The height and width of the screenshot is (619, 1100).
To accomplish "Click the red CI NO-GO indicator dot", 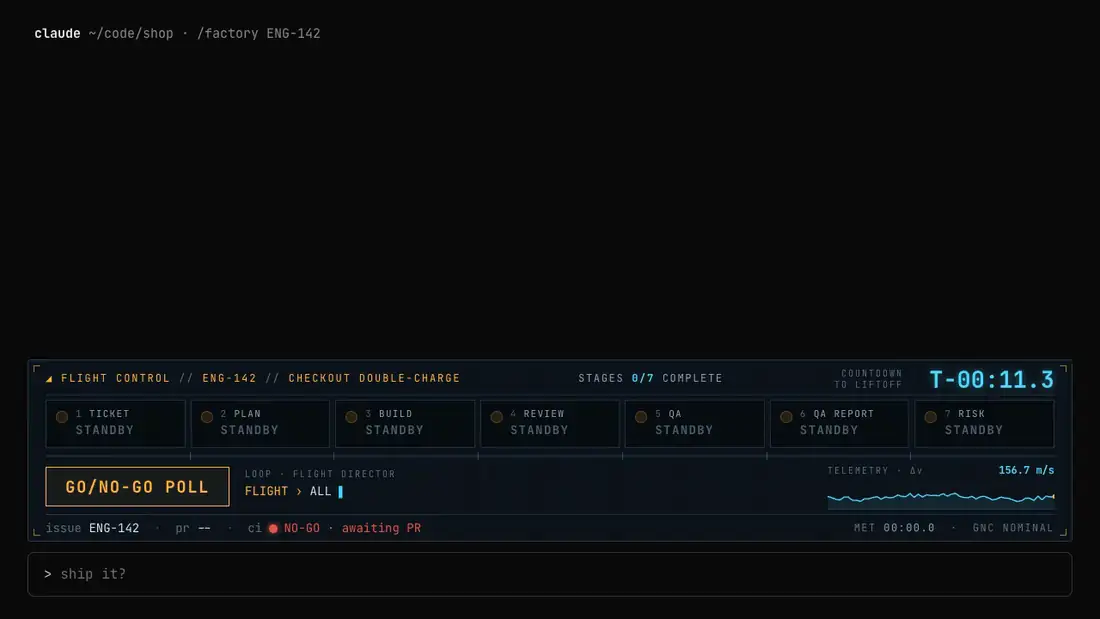I will pyautogui.click(x=274, y=528).
